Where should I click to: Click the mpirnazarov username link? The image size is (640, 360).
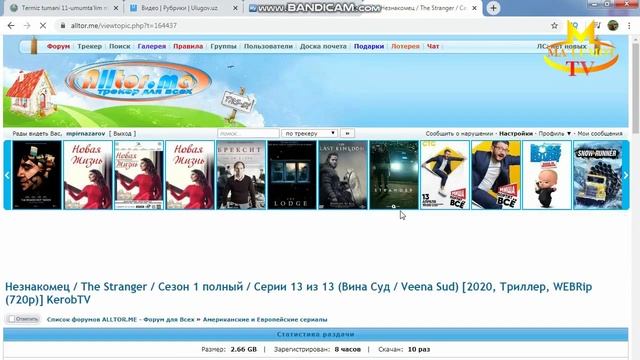85,133
